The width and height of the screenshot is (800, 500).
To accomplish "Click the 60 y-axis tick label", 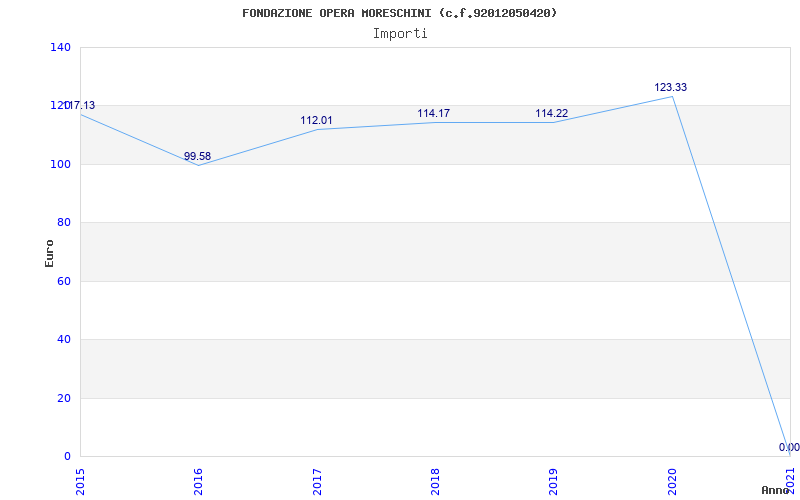I will [x=64, y=281].
